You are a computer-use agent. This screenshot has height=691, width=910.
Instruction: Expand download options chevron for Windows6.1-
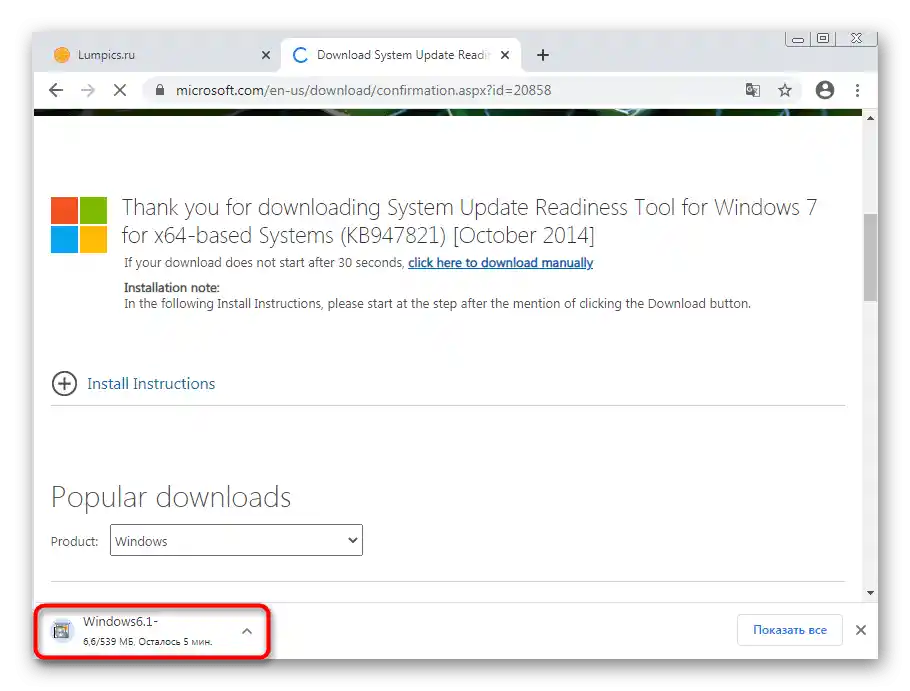point(247,631)
